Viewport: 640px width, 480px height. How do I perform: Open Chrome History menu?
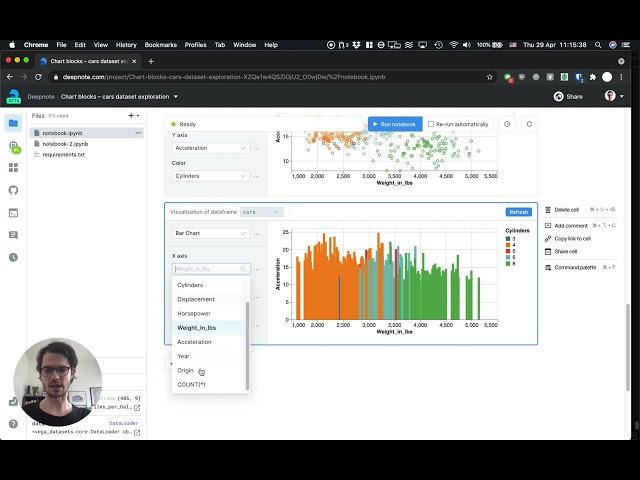pos(126,45)
